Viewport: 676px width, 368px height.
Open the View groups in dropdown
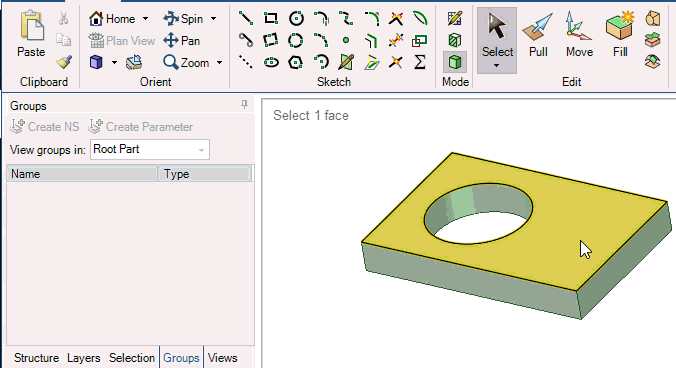point(150,150)
